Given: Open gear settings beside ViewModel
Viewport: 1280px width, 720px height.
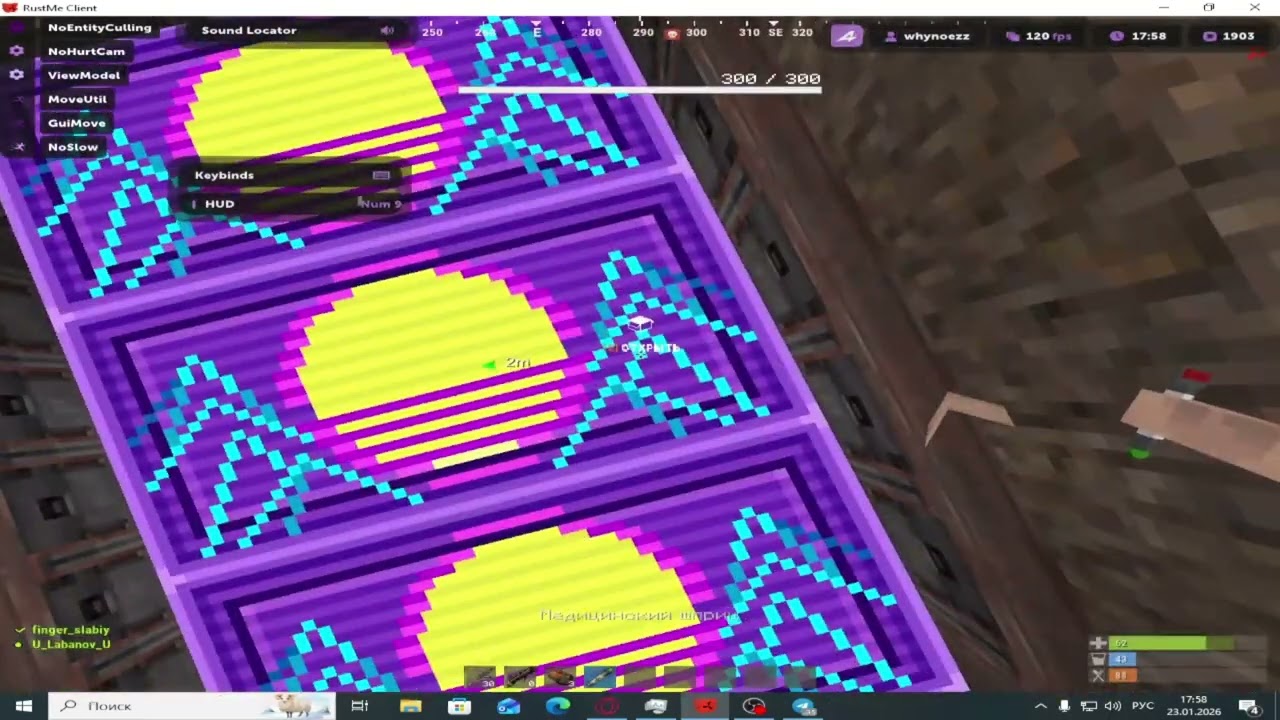Looking at the screenshot, I should pos(17,75).
